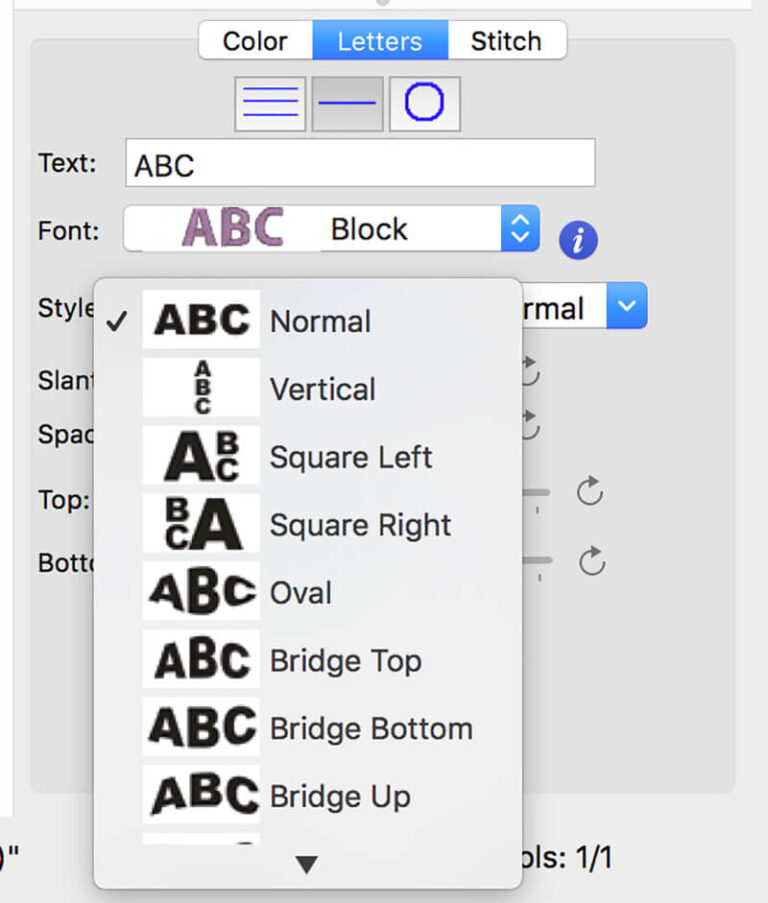The height and width of the screenshot is (903, 768).
Task: Click the down triangle to show more styles
Action: [306, 861]
